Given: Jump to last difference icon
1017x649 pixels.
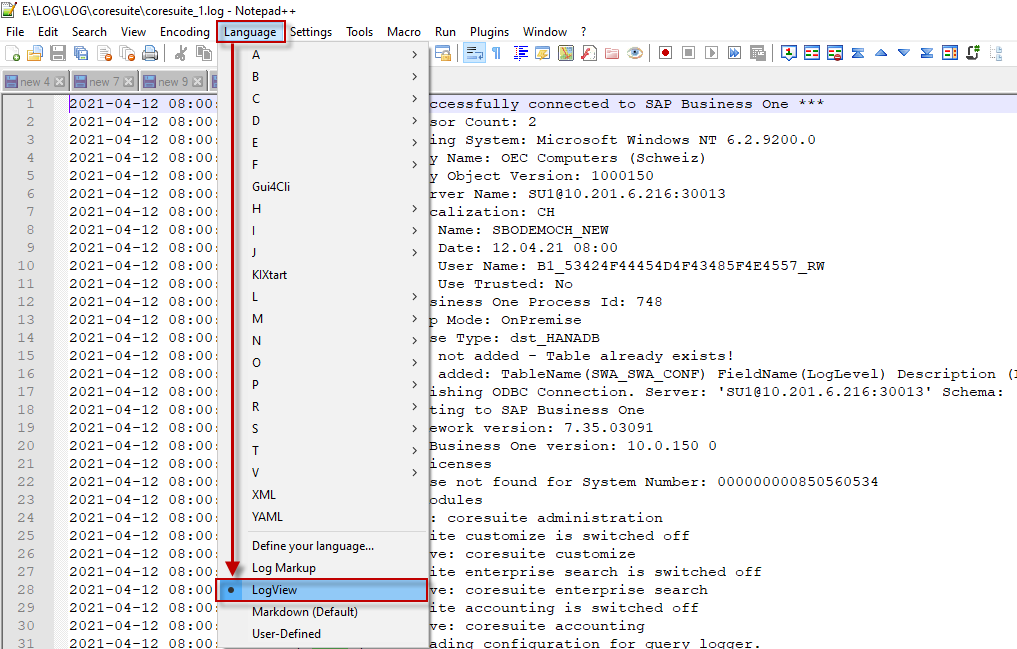Looking at the screenshot, I should (927, 53).
